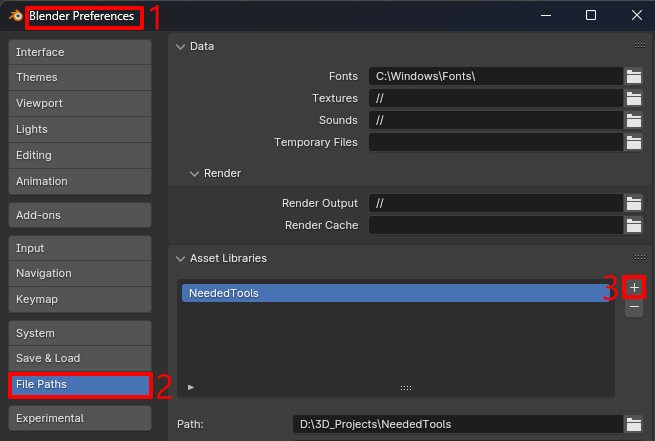Collapse the Render subpanel

(x=194, y=173)
